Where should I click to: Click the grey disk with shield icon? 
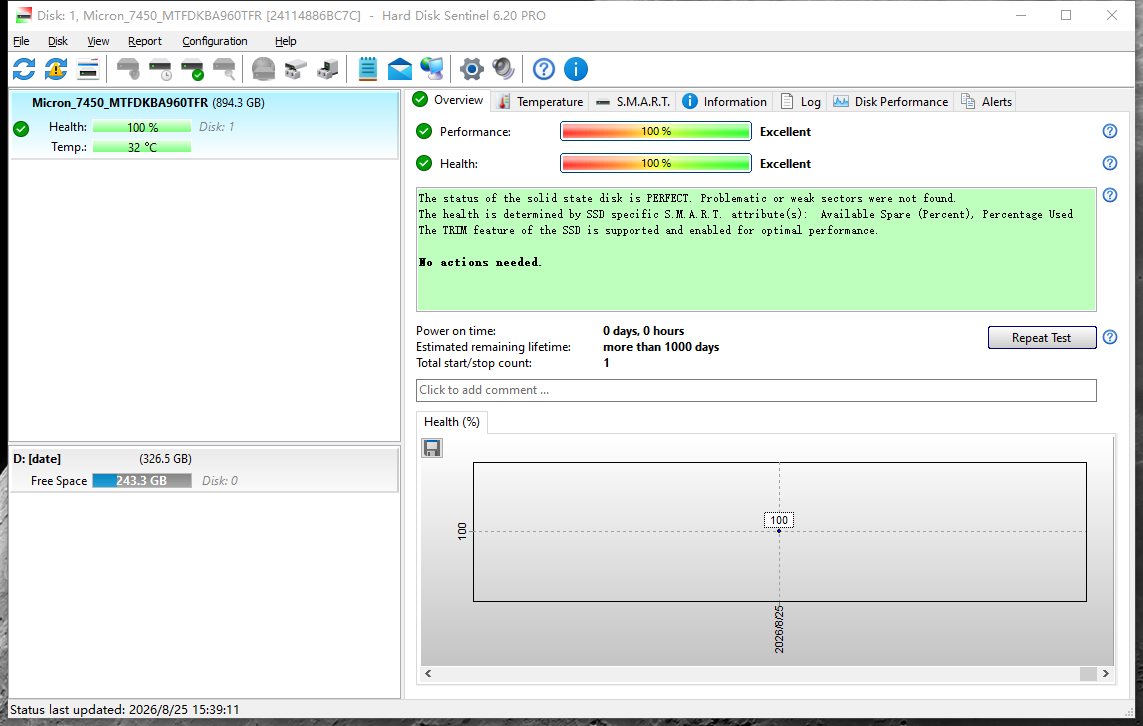click(x=128, y=69)
